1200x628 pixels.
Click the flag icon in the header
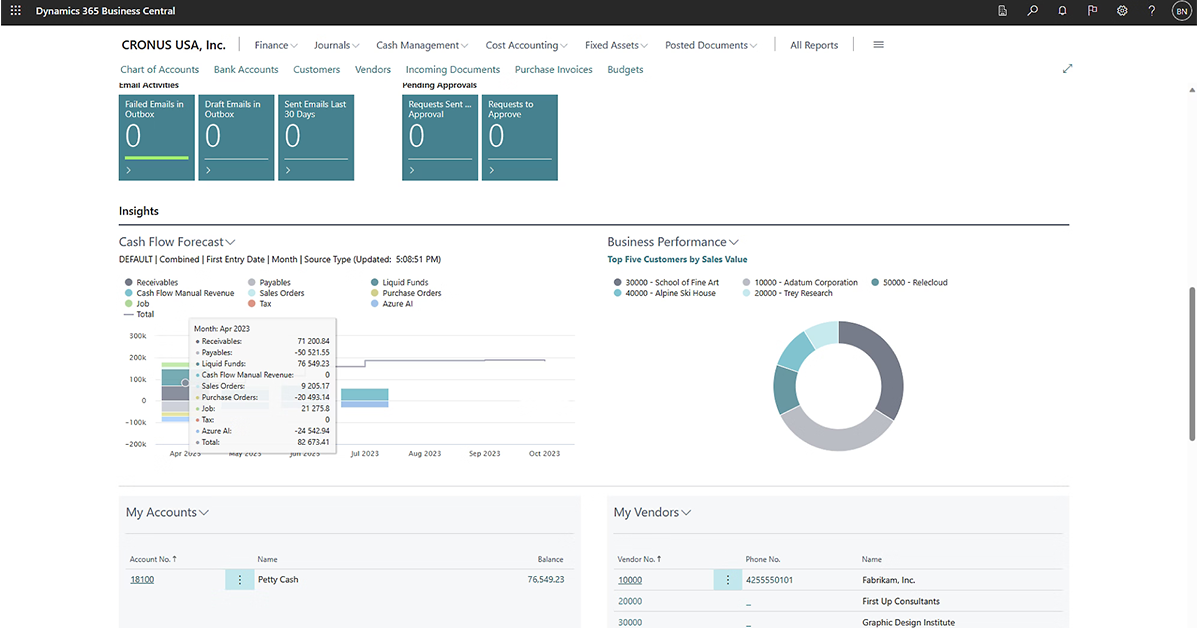1092,11
